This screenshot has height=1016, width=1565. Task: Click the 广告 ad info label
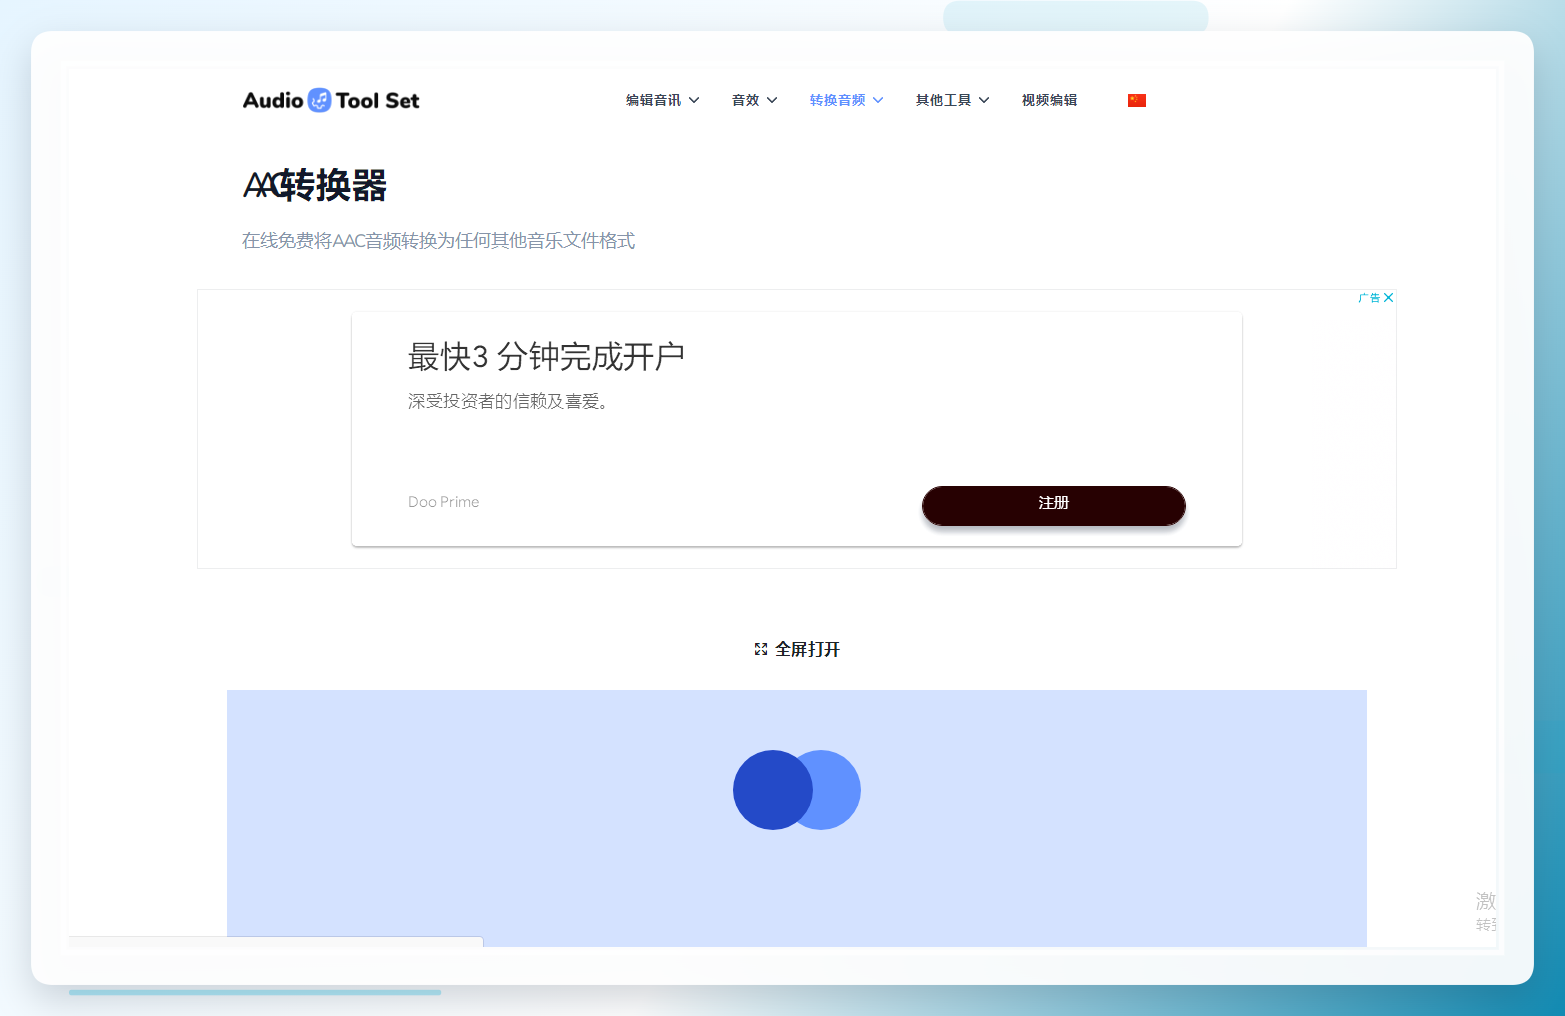coord(1369,297)
